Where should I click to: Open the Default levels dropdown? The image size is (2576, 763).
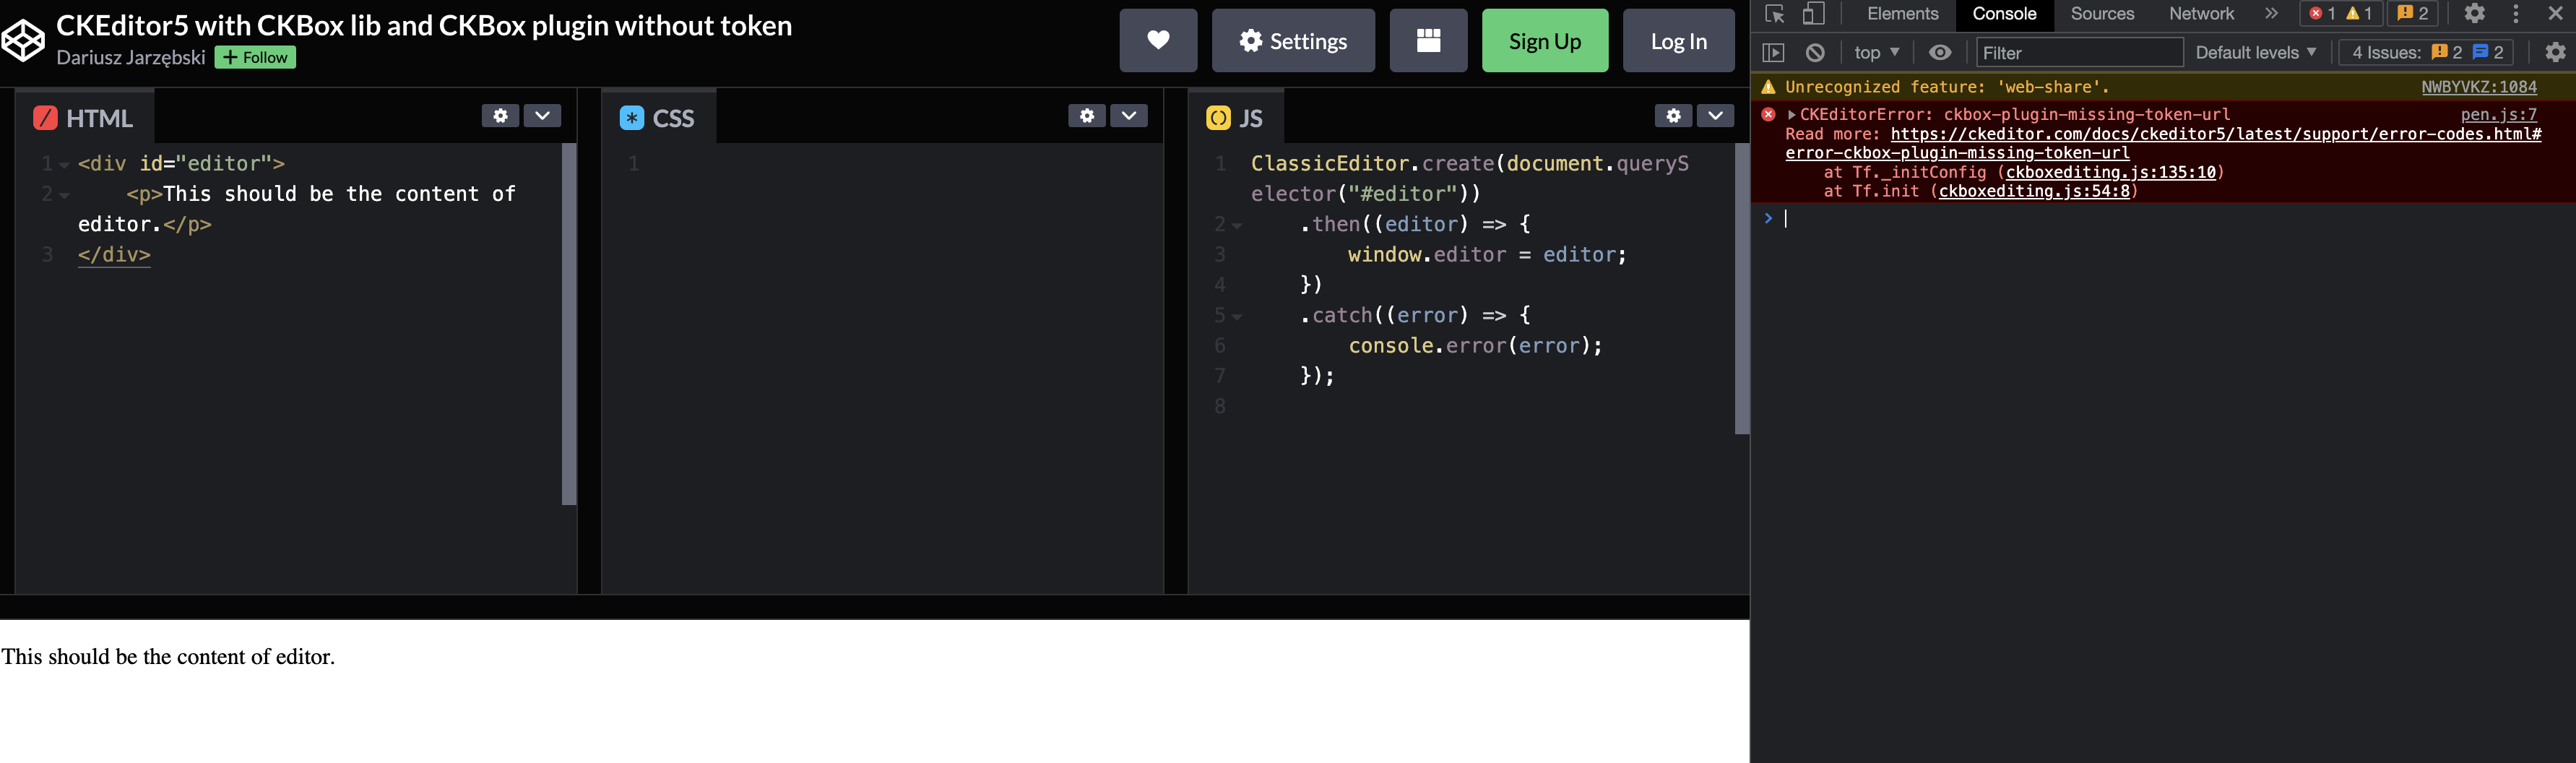(x=2254, y=52)
